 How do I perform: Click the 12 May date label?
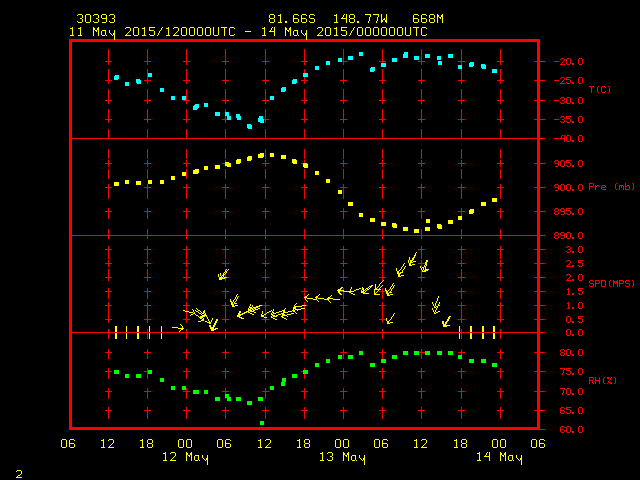click(x=185, y=457)
